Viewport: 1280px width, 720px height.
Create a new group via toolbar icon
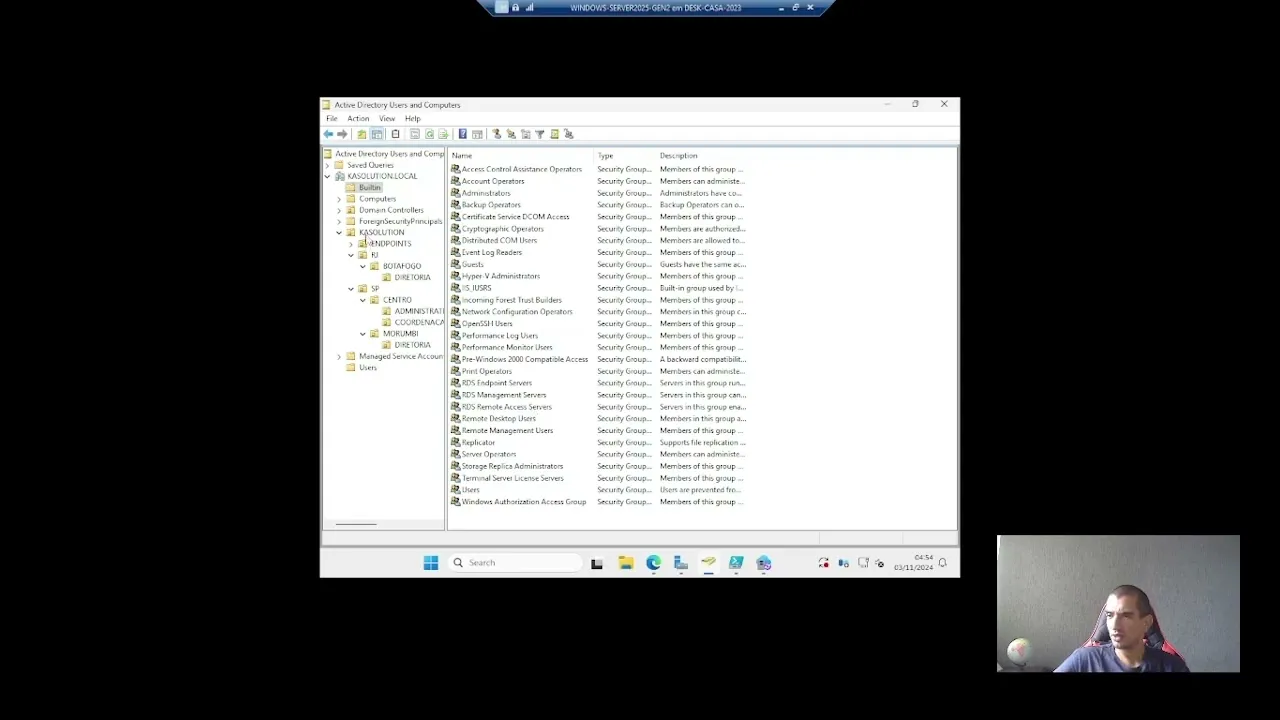coord(511,134)
